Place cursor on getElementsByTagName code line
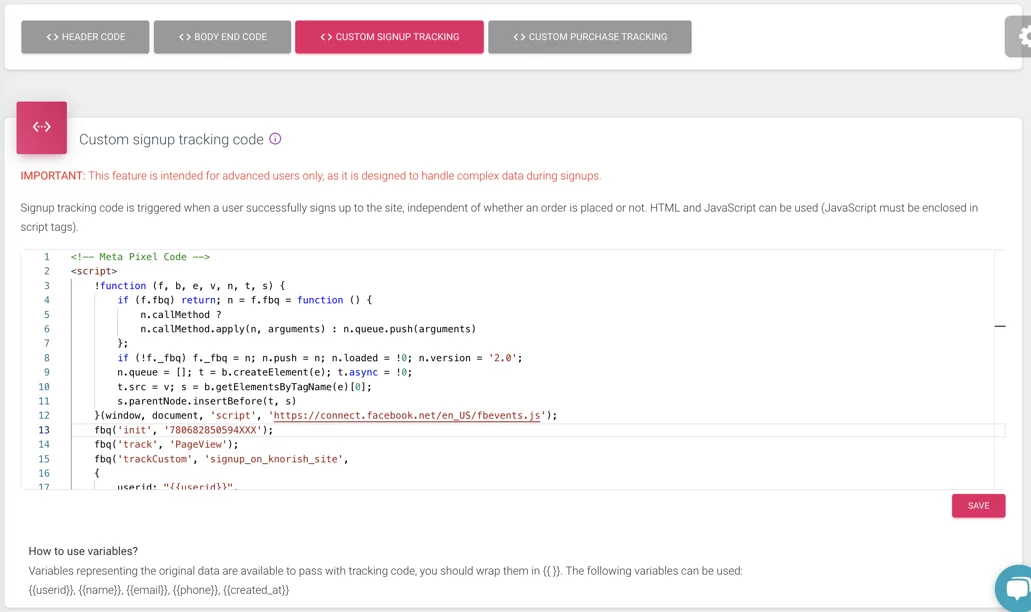The height and width of the screenshot is (612, 1031). (x=244, y=387)
